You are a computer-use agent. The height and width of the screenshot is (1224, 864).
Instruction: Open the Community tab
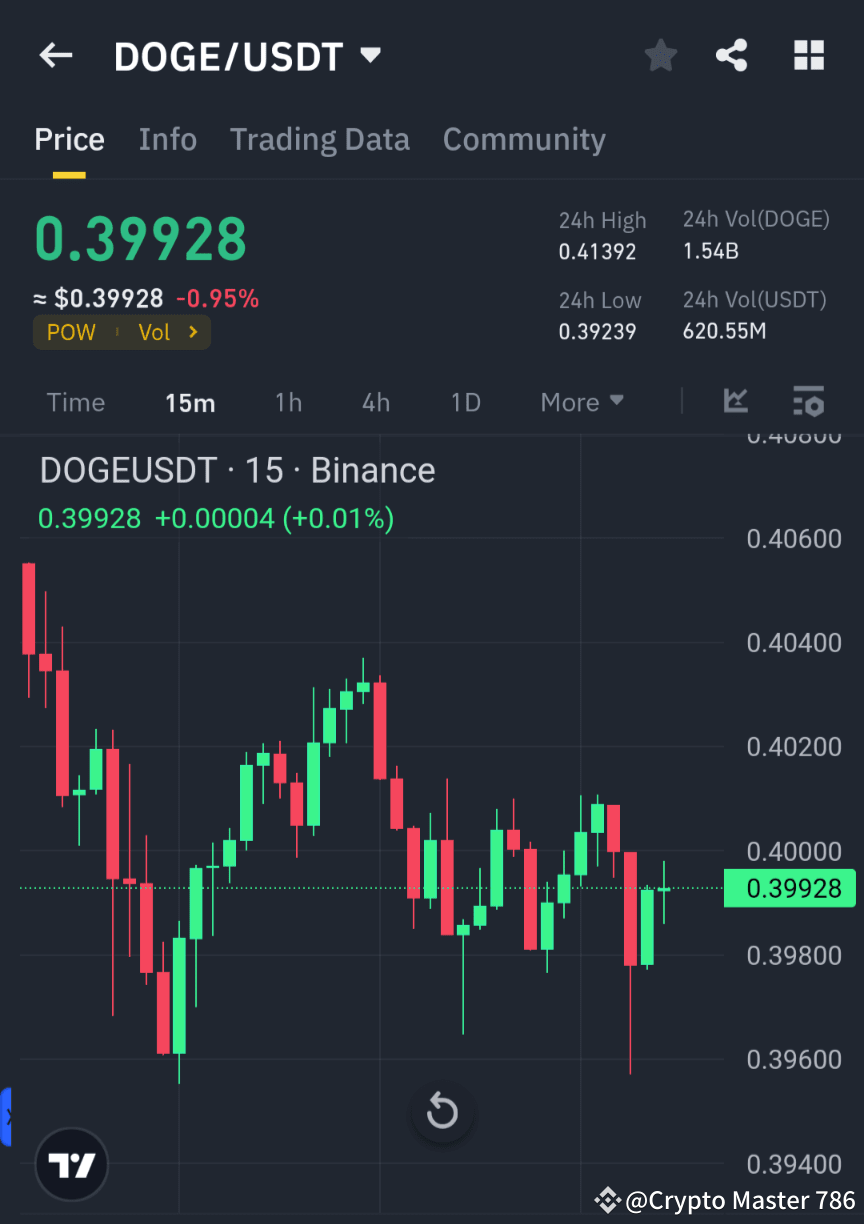click(x=524, y=139)
